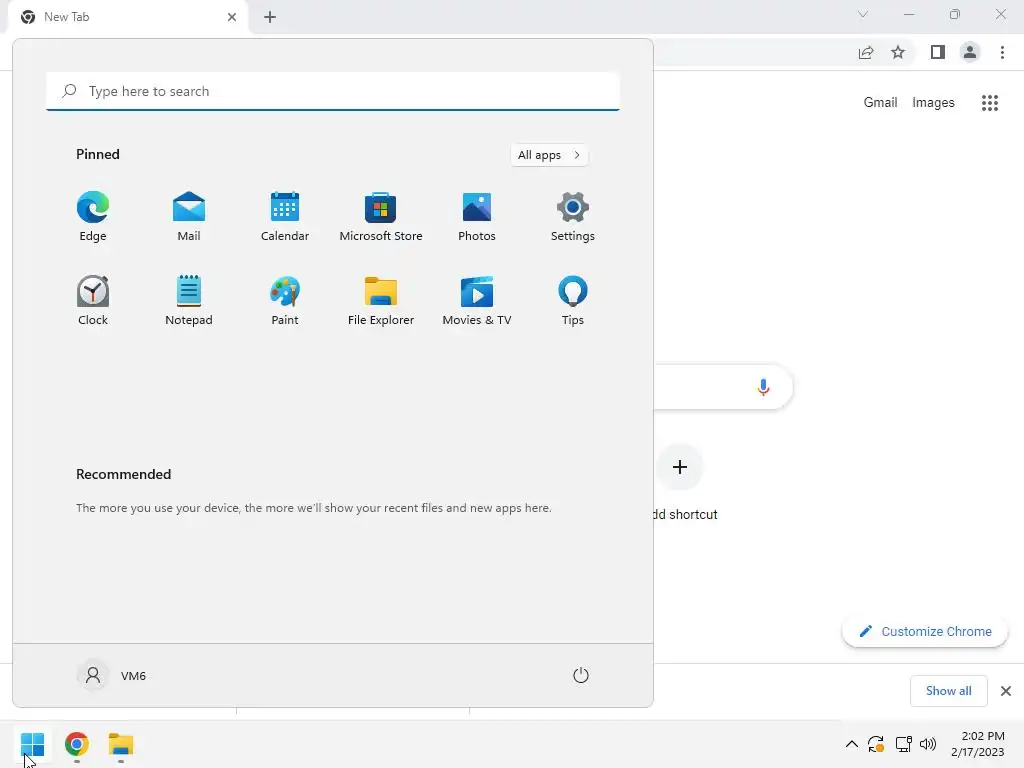Add a shortcut with the plus button
Image resolution: width=1024 pixels, height=768 pixels.
(680, 467)
